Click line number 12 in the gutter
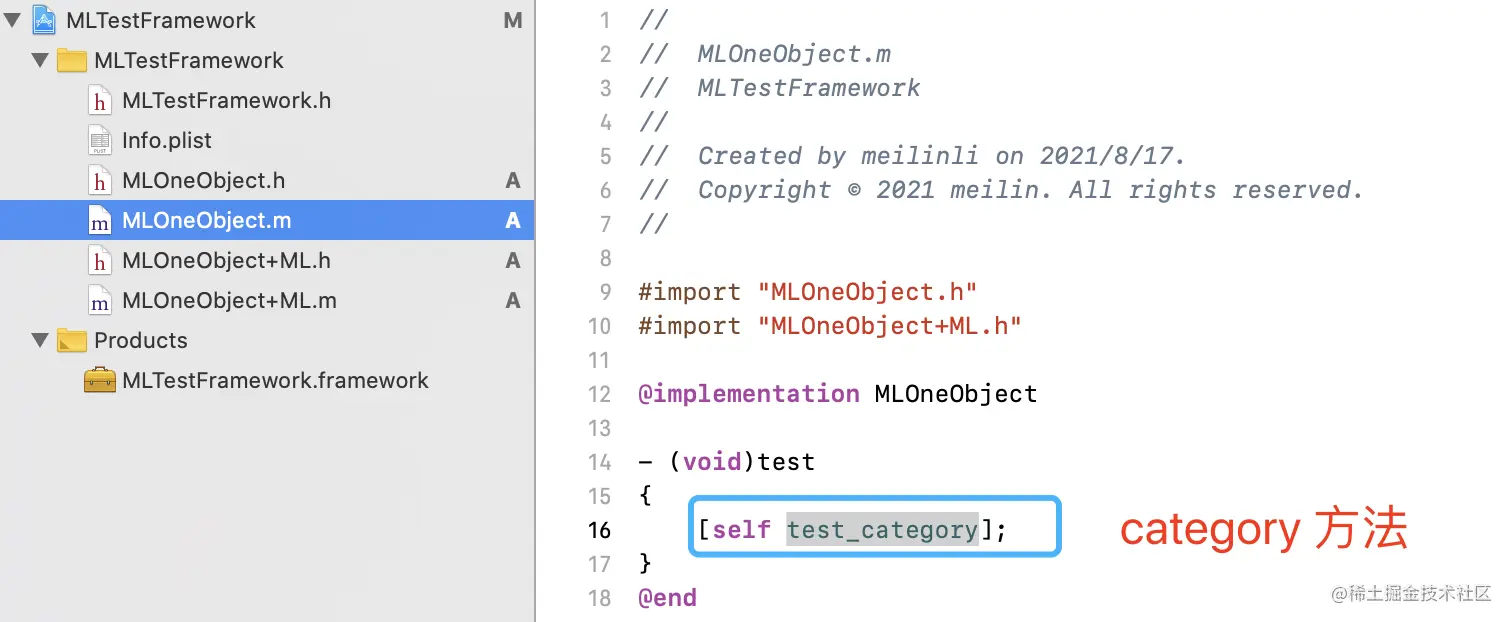 599,393
